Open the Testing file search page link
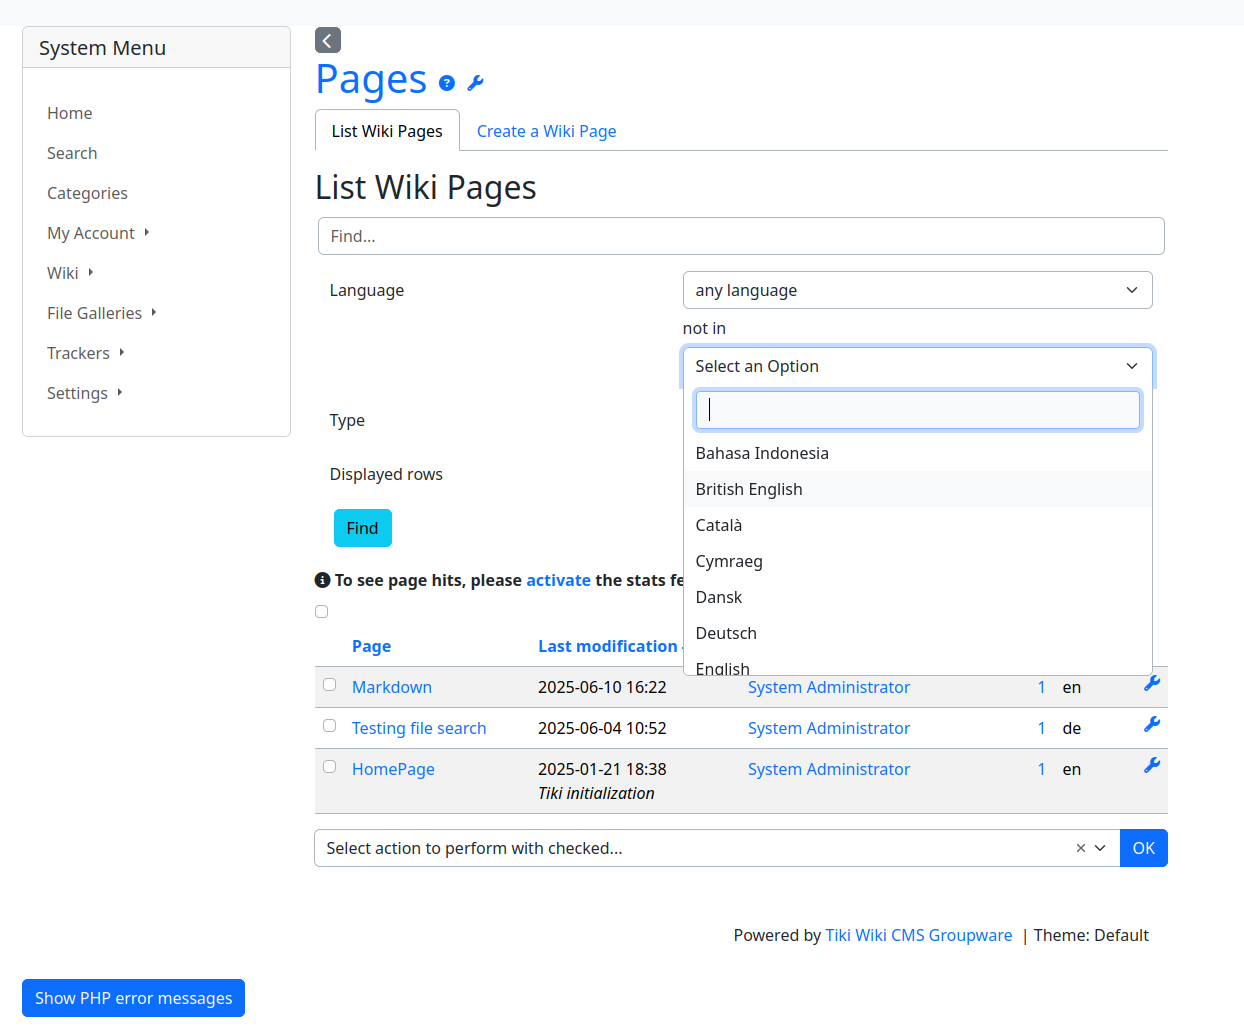This screenshot has width=1244, height=1032. coord(419,728)
